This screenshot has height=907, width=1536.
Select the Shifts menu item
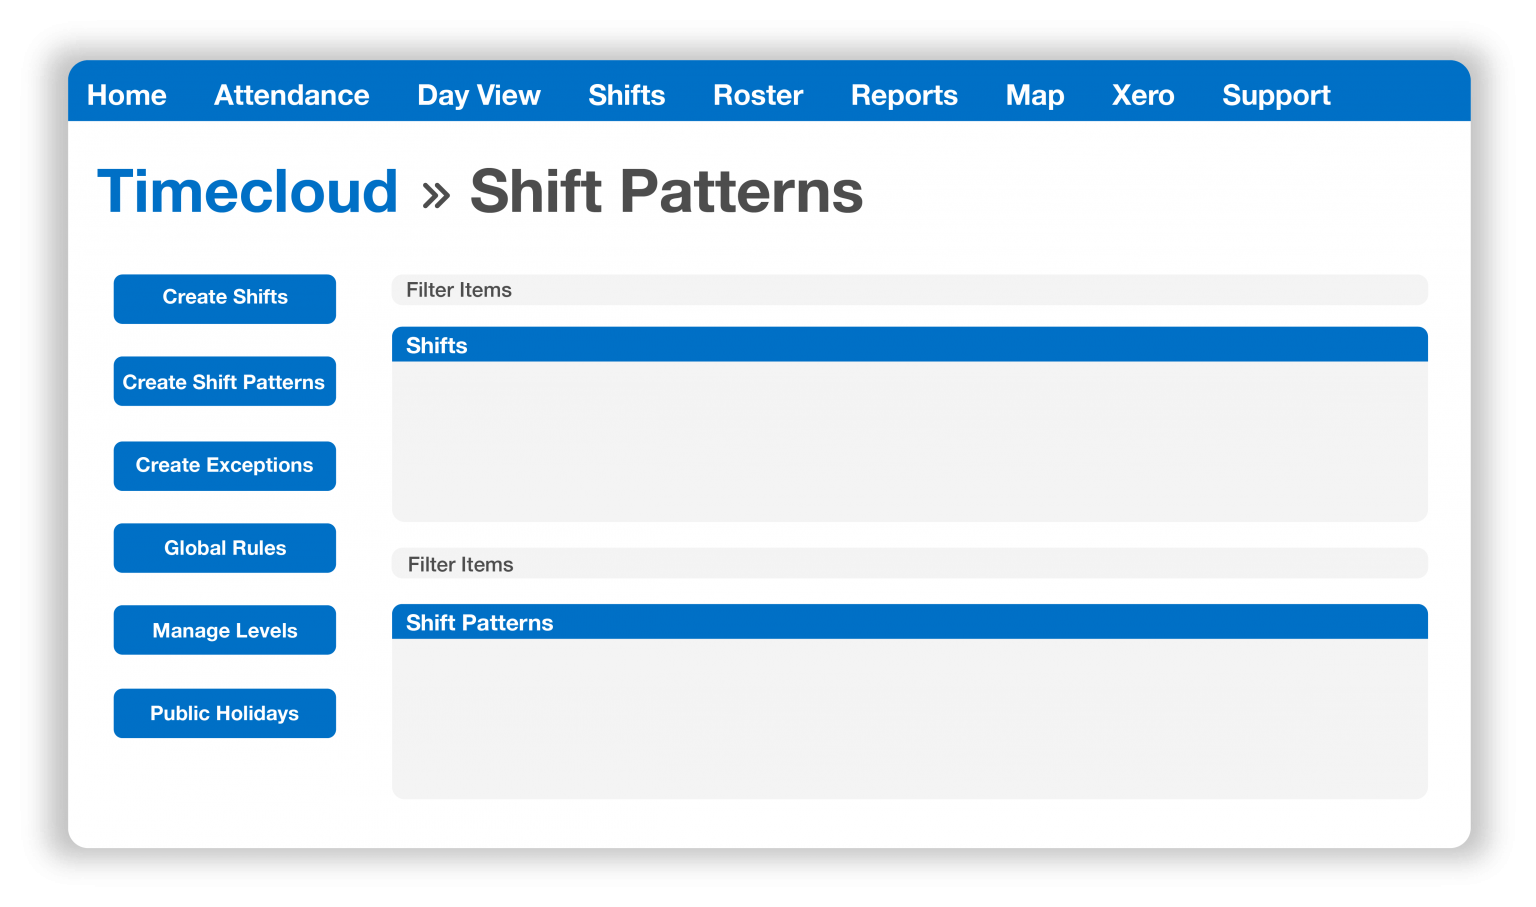click(626, 95)
